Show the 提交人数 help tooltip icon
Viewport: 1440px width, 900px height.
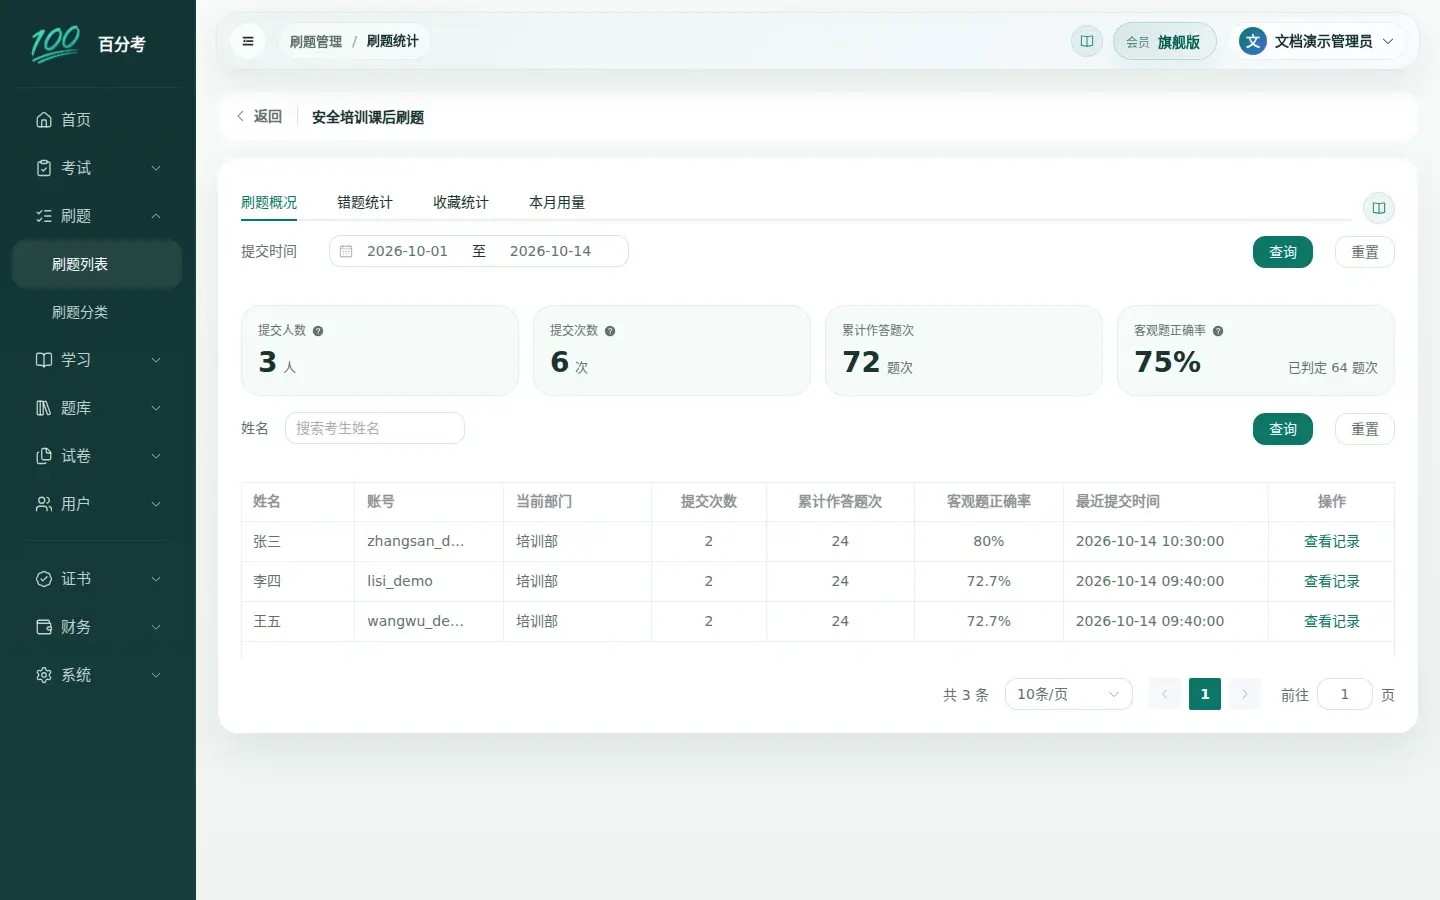point(318,331)
